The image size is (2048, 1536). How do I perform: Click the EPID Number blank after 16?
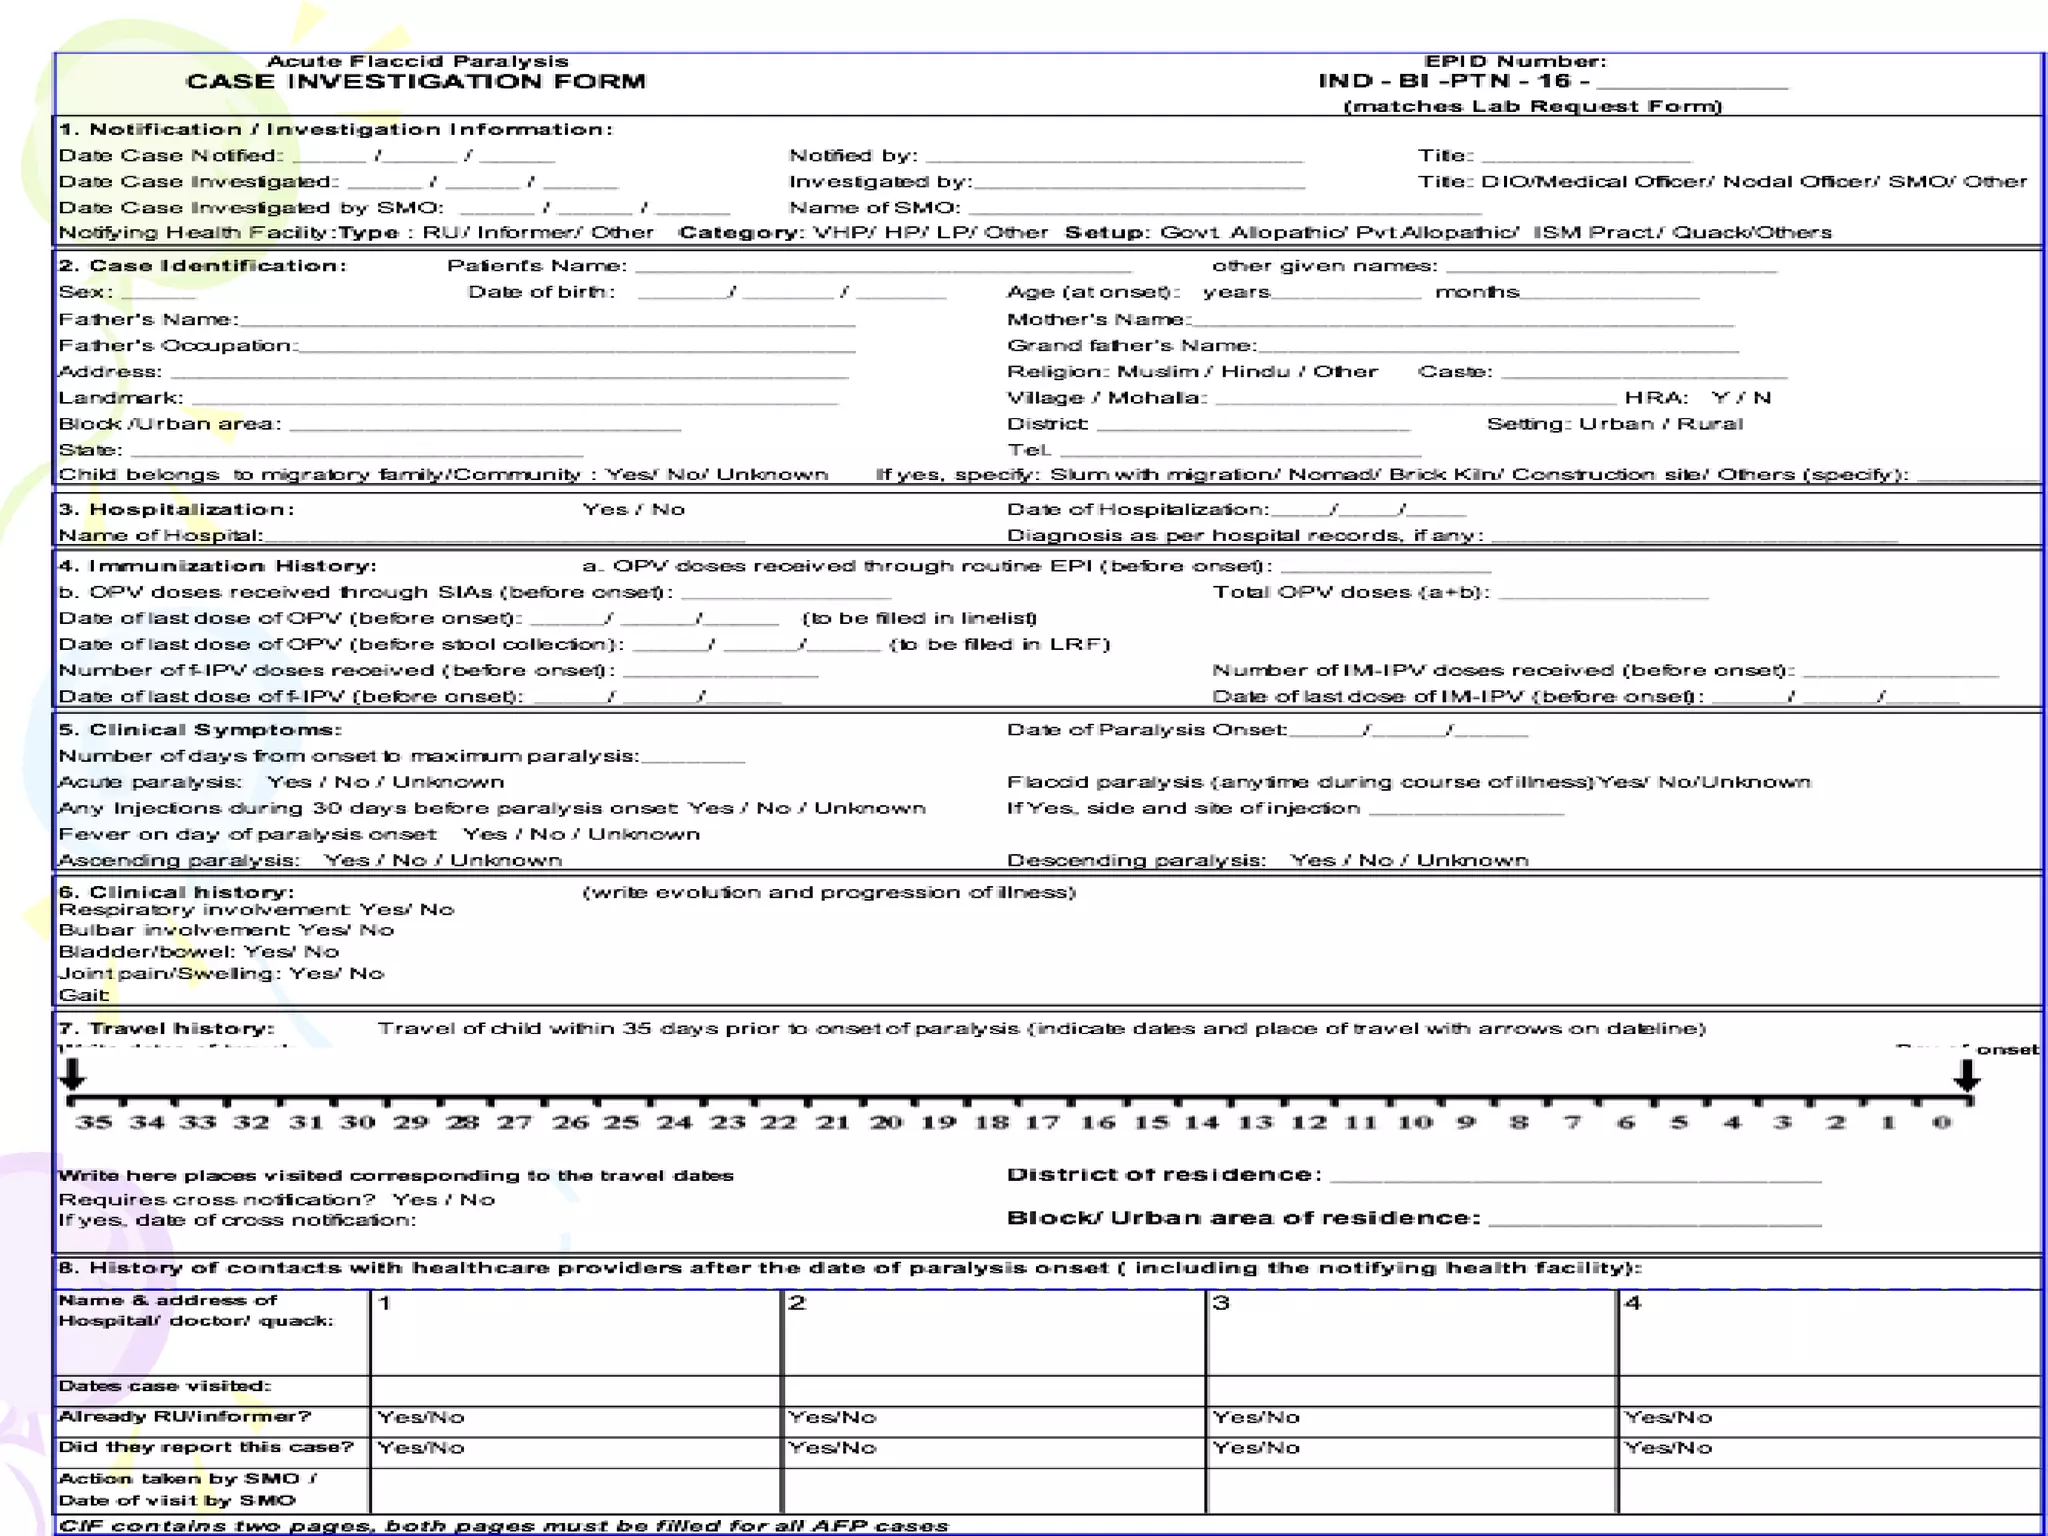1692,82
